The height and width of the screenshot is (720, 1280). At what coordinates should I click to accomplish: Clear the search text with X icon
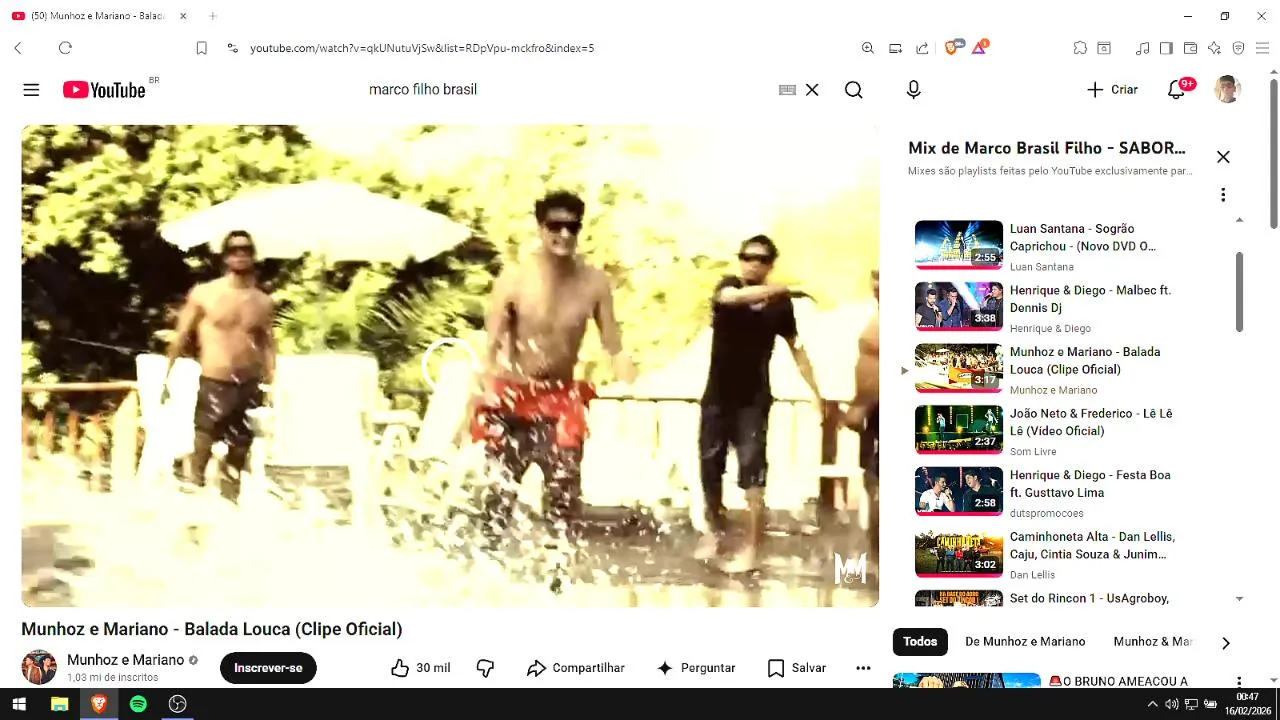pos(812,90)
